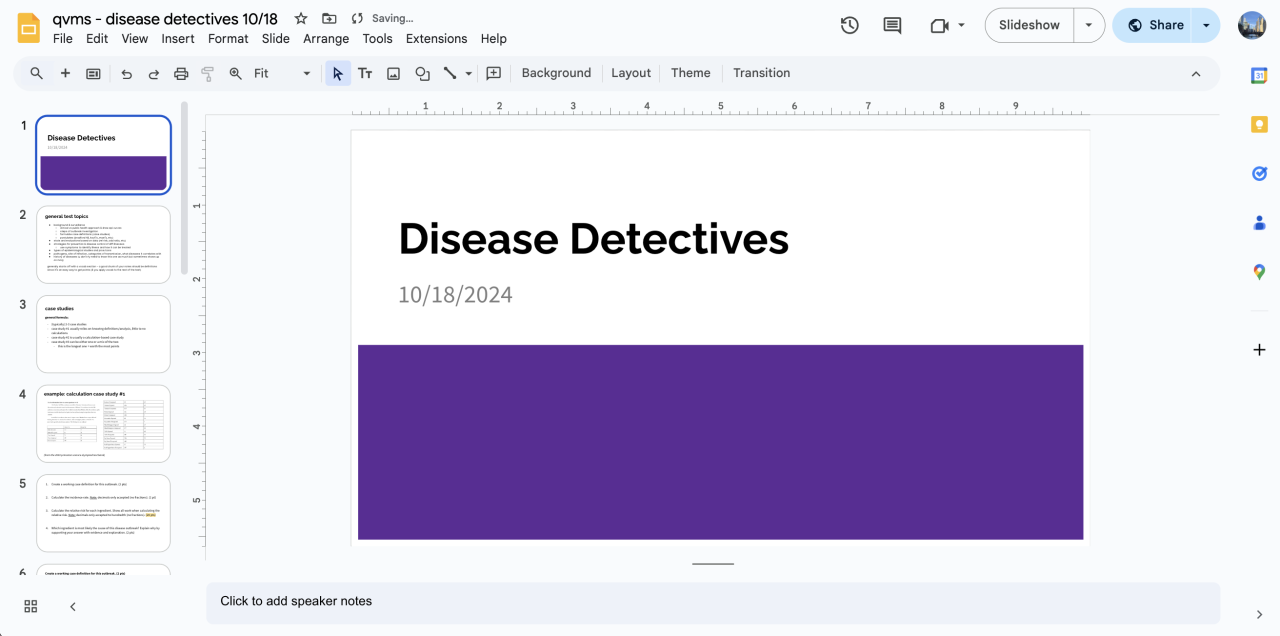Click the add comment toolbar icon
Screen dimensions: 1280x636
[493, 73]
